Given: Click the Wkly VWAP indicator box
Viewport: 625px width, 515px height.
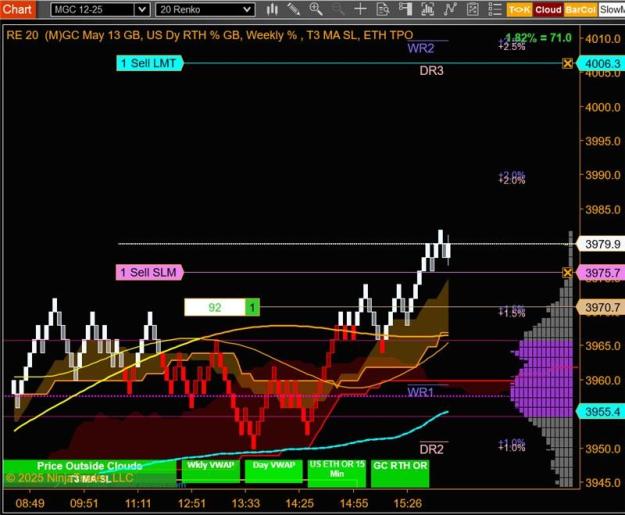Looking at the screenshot, I should 211,472.
